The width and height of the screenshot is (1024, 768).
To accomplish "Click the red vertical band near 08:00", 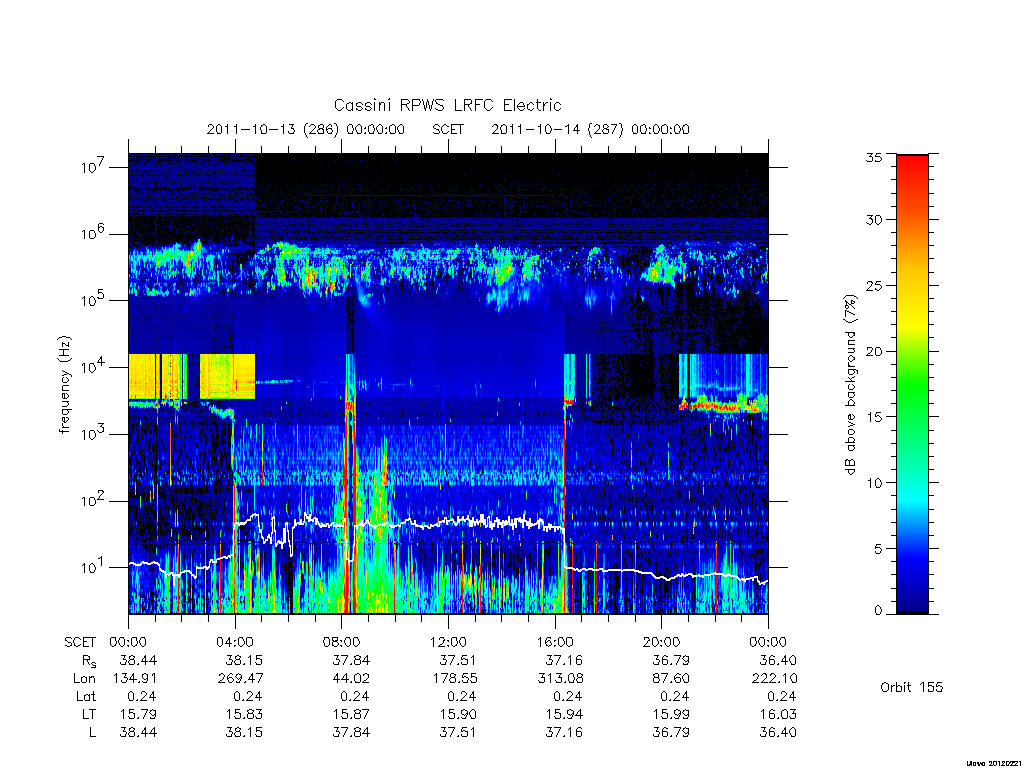I will click(x=348, y=509).
